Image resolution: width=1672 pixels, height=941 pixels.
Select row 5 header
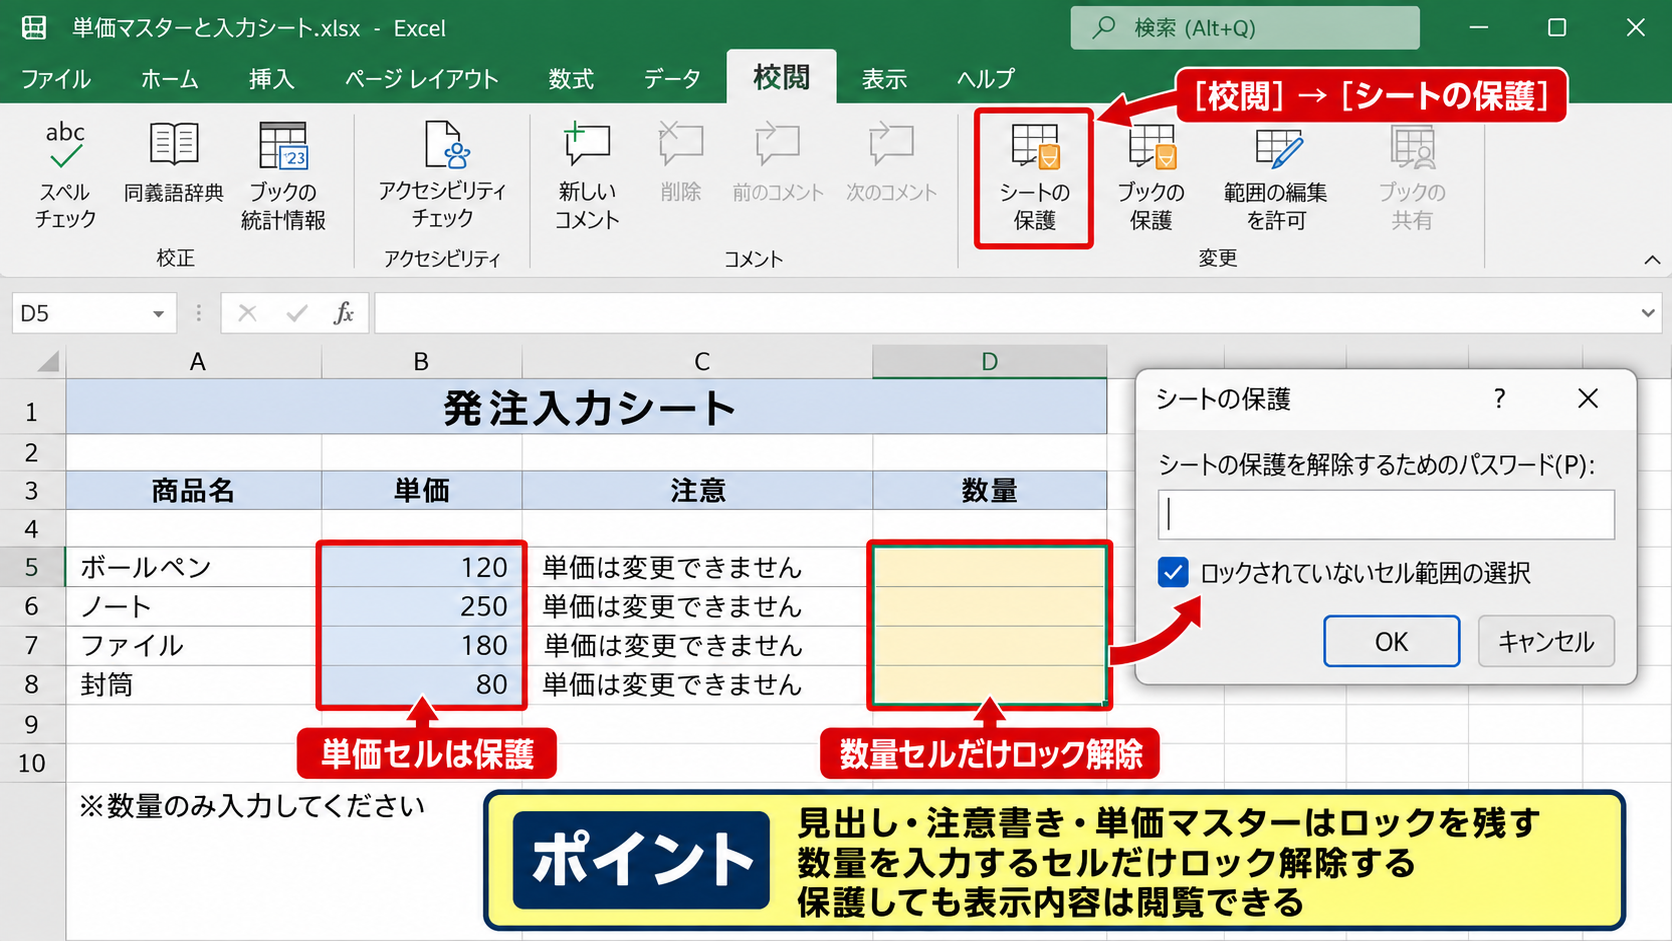[x=32, y=567]
